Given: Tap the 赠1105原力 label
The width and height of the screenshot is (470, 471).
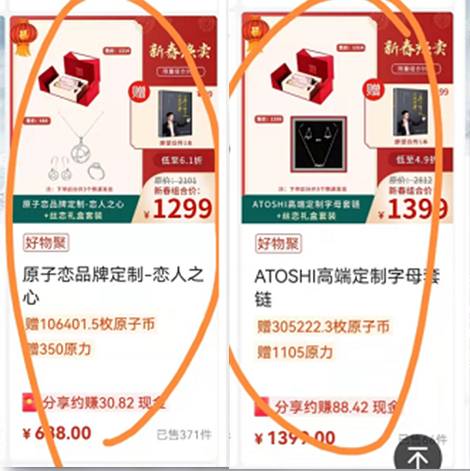Looking at the screenshot, I should coord(295,352).
